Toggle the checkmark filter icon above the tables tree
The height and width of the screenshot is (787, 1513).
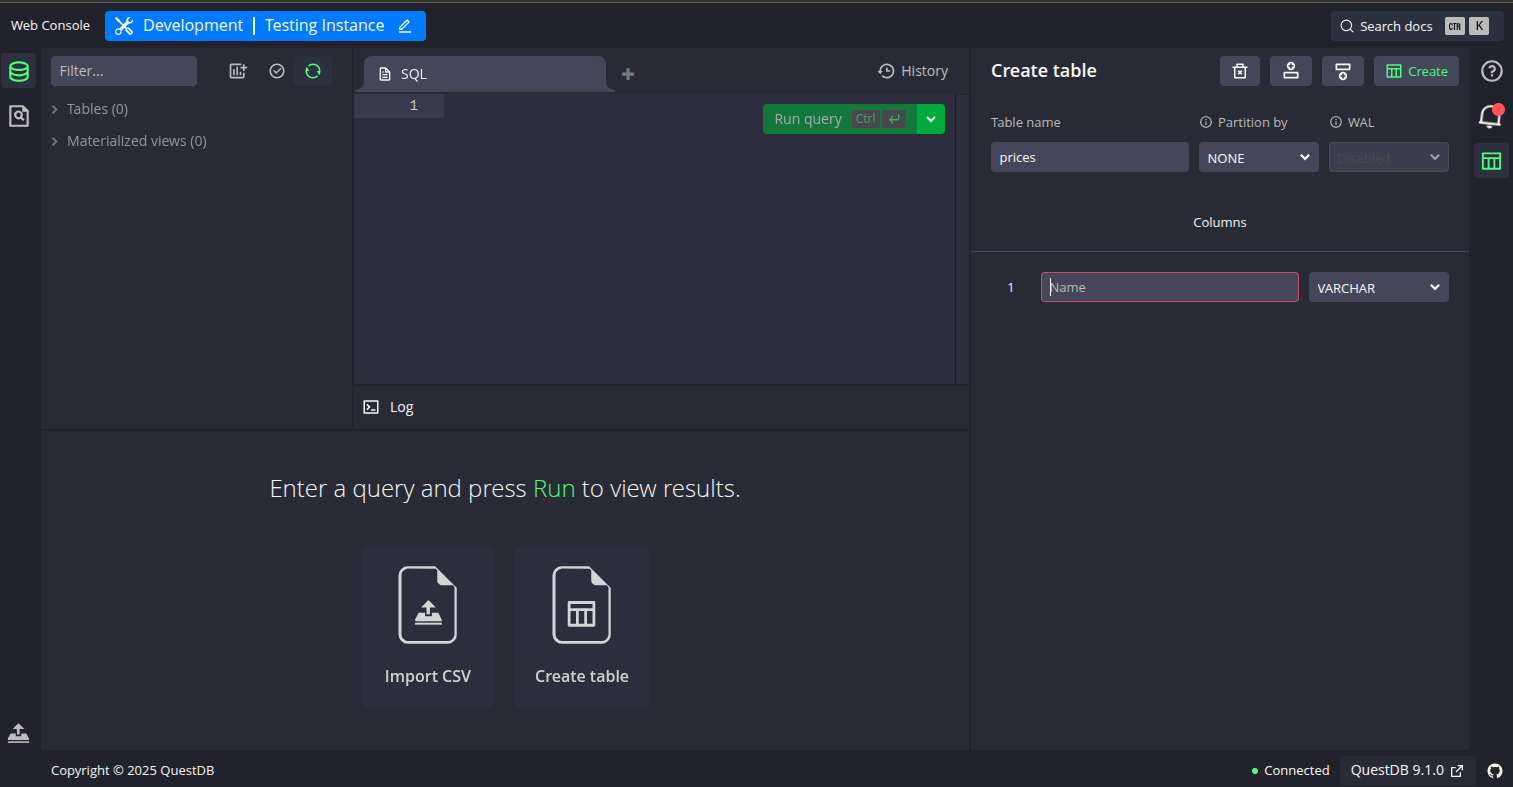click(277, 71)
